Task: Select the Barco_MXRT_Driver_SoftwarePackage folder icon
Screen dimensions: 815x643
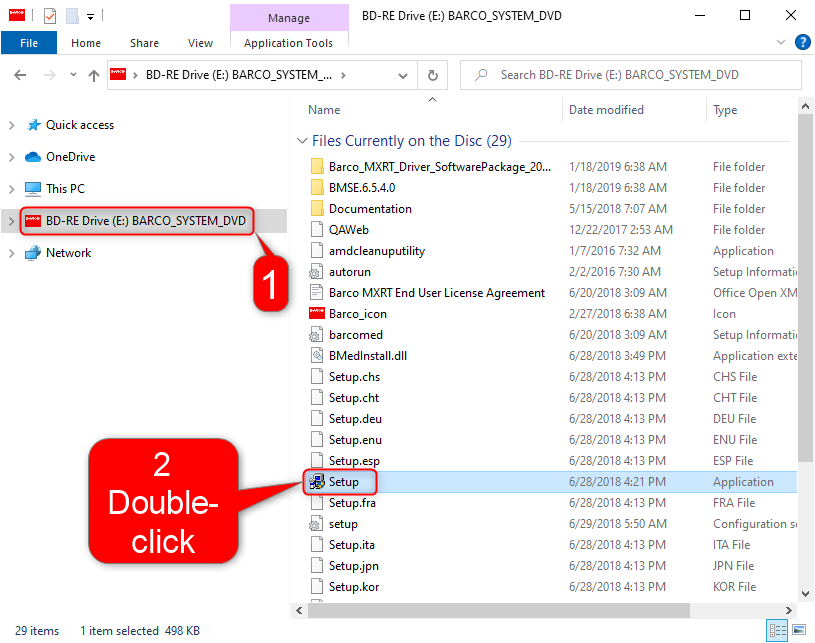Action: (x=317, y=166)
